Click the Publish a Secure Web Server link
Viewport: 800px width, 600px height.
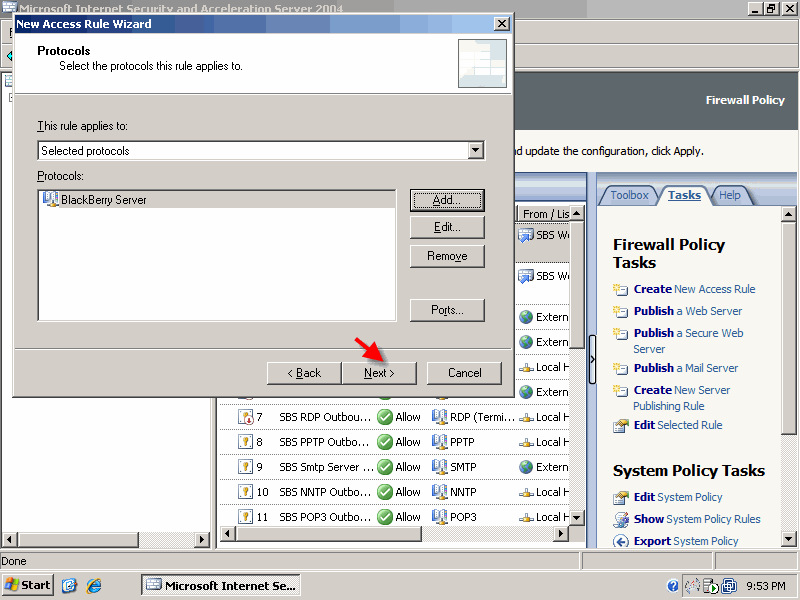coord(688,341)
